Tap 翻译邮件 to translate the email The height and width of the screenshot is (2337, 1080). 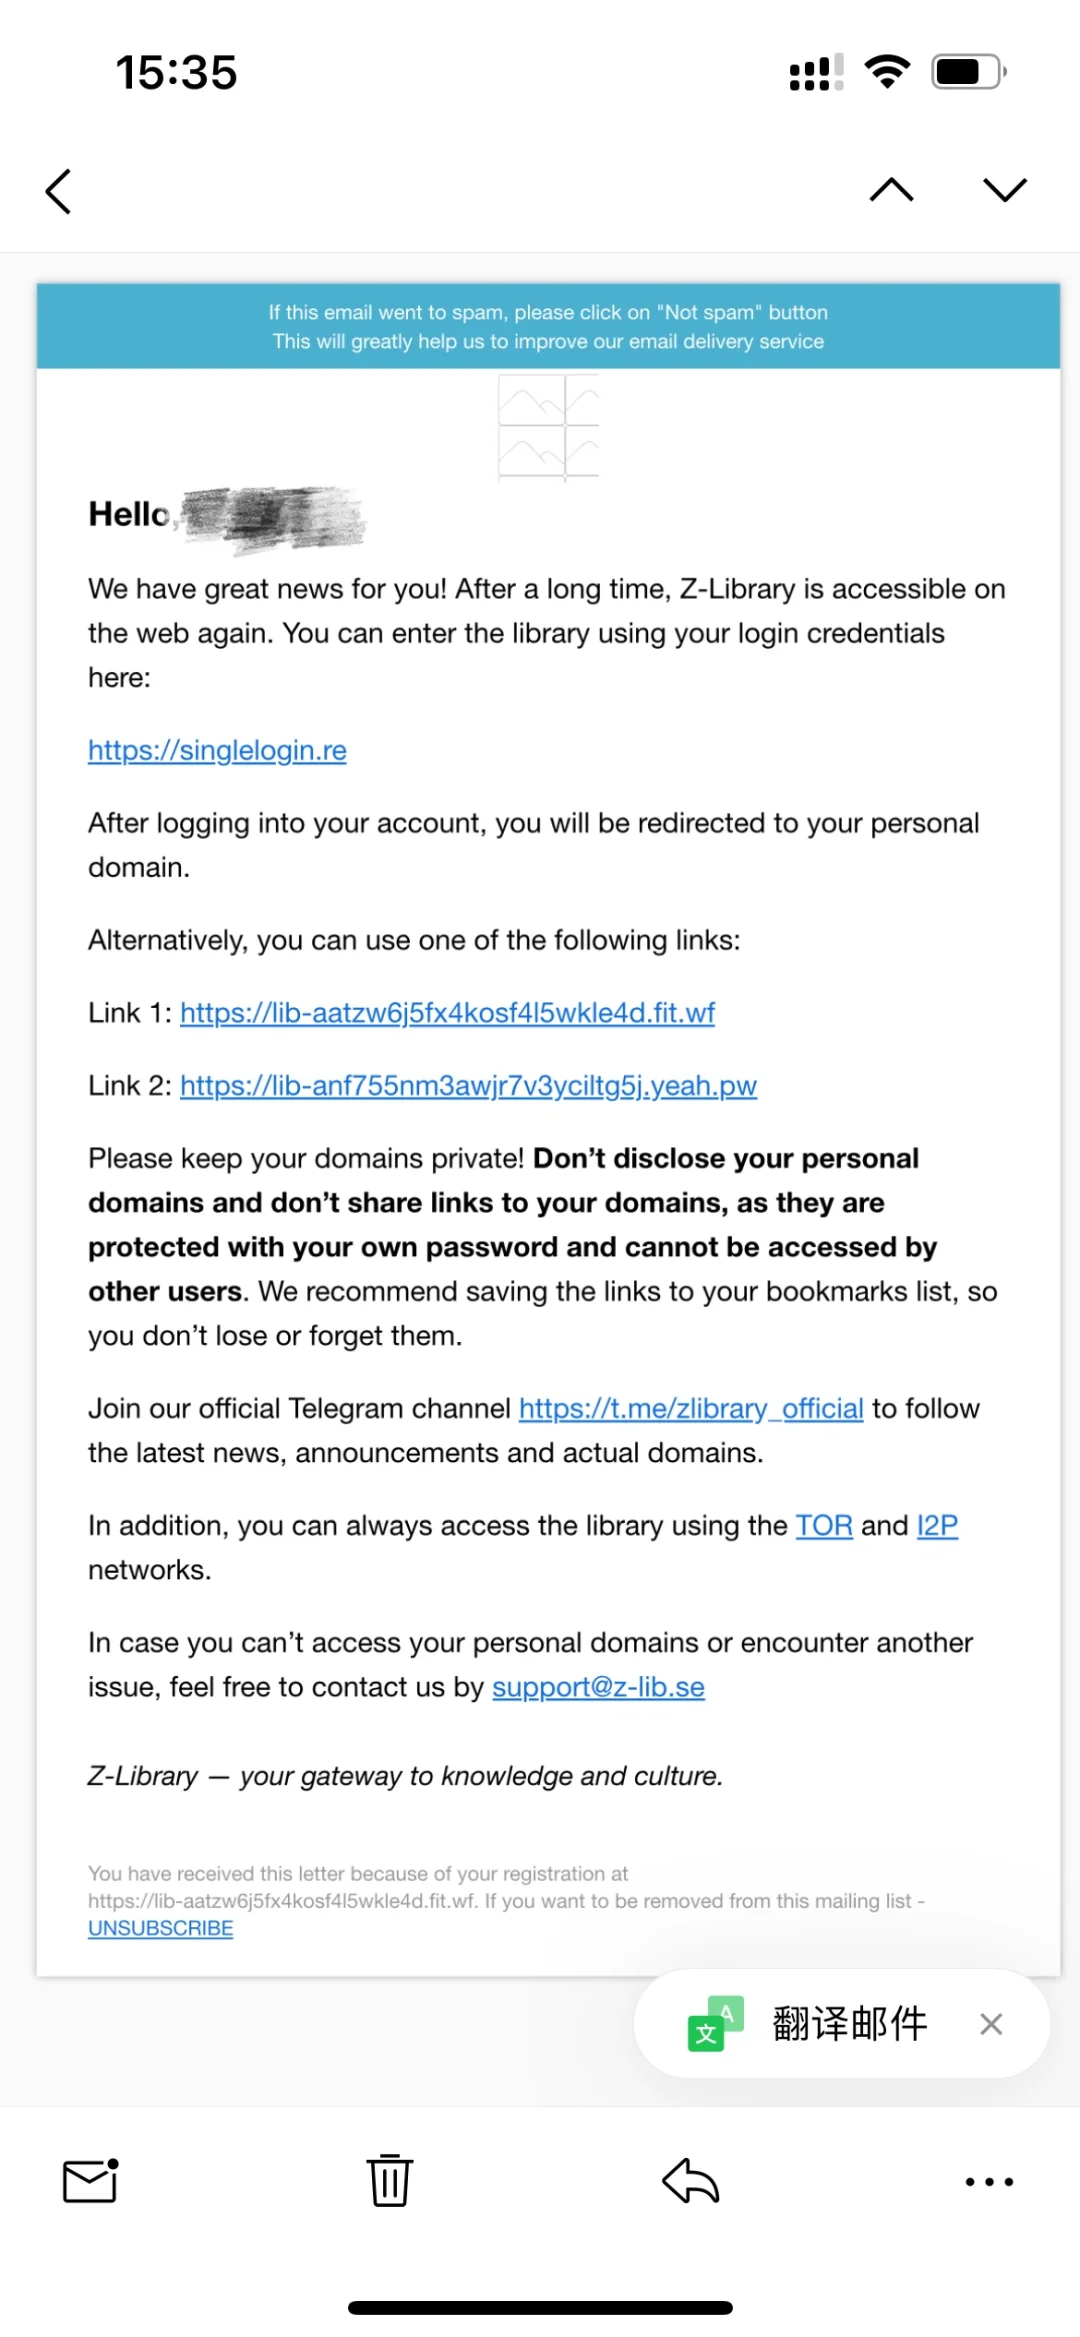coord(850,2024)
